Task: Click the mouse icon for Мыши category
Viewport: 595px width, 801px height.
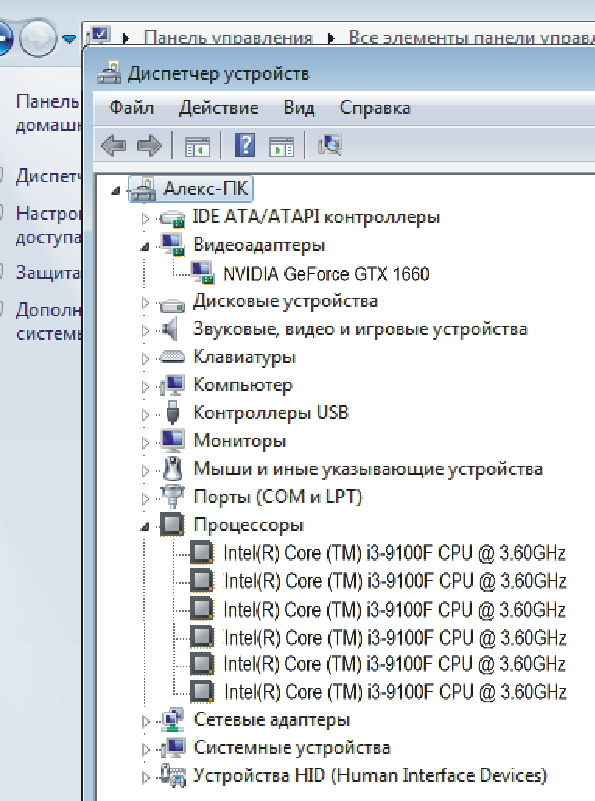Action: tap(173, 468)
